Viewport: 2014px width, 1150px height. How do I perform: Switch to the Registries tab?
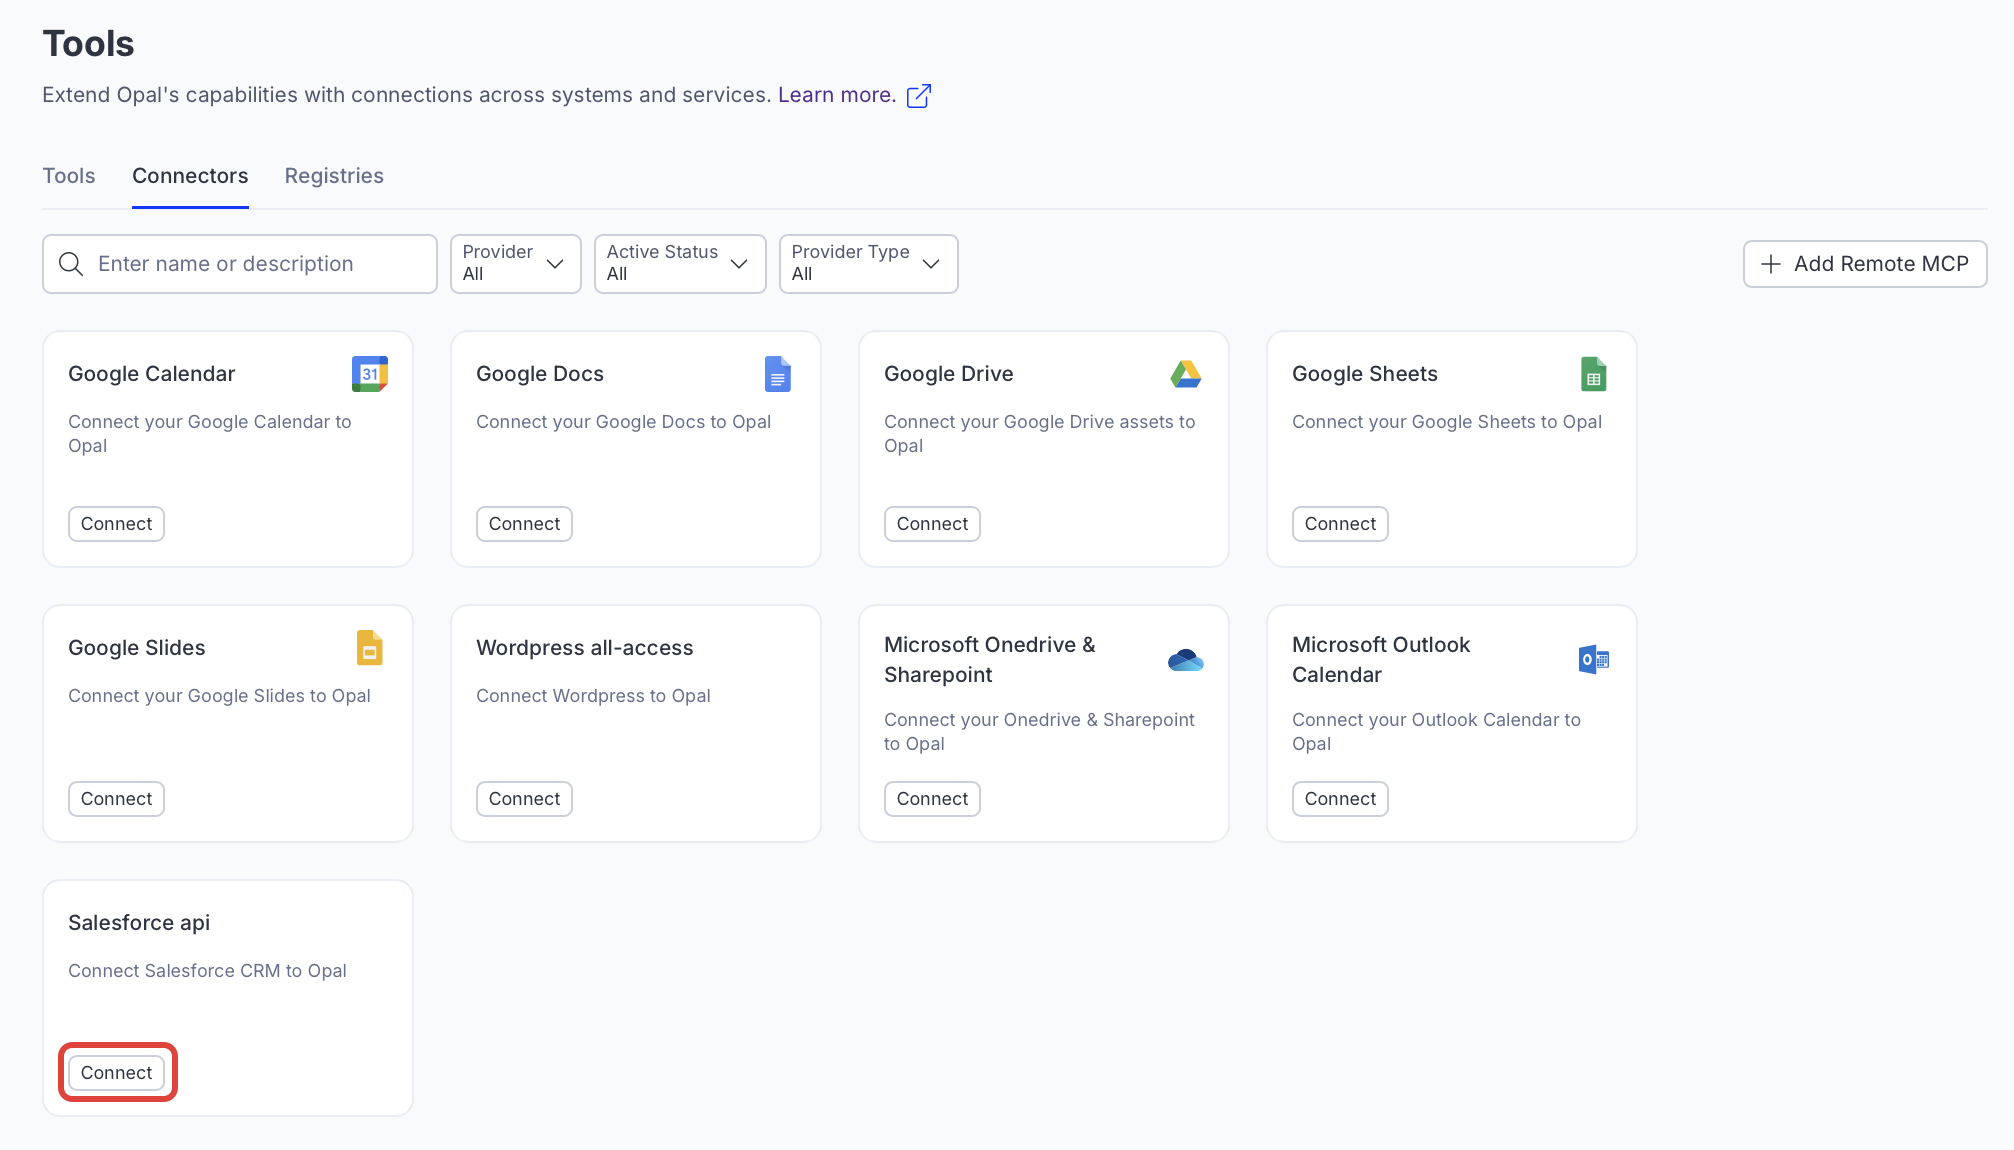(x=334, y=176)
